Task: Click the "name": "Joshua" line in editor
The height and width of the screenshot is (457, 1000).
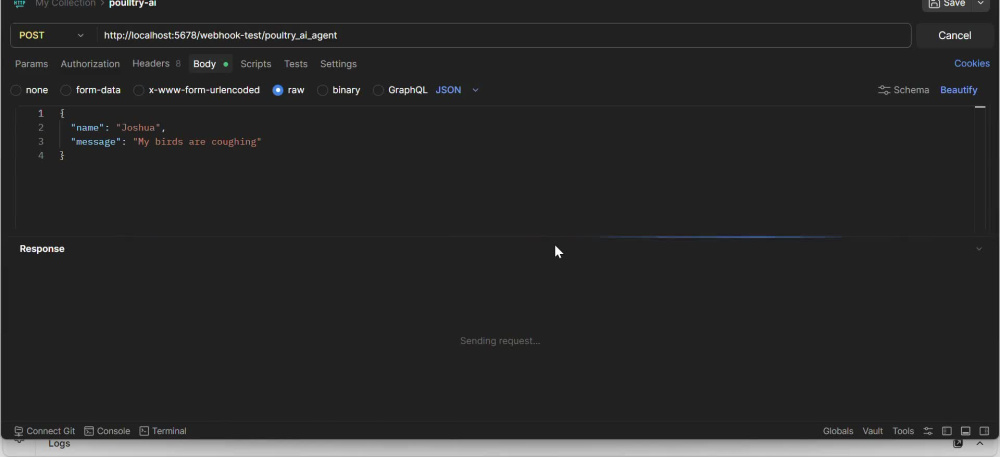Action: (x=118, y=127)
